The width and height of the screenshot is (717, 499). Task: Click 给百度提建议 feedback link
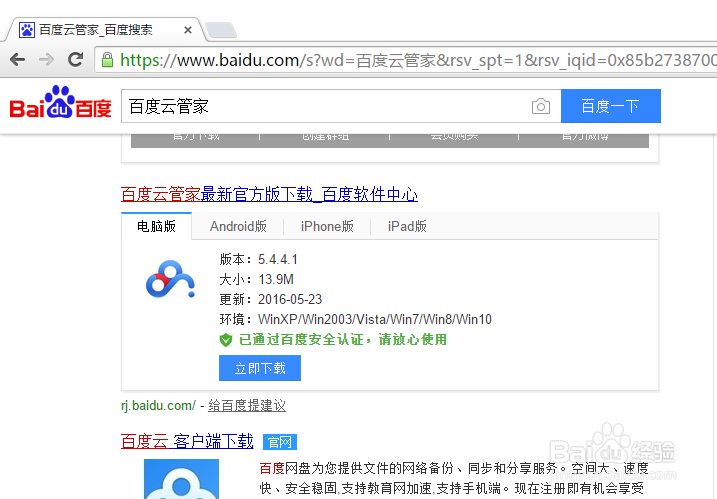(247, 406)
